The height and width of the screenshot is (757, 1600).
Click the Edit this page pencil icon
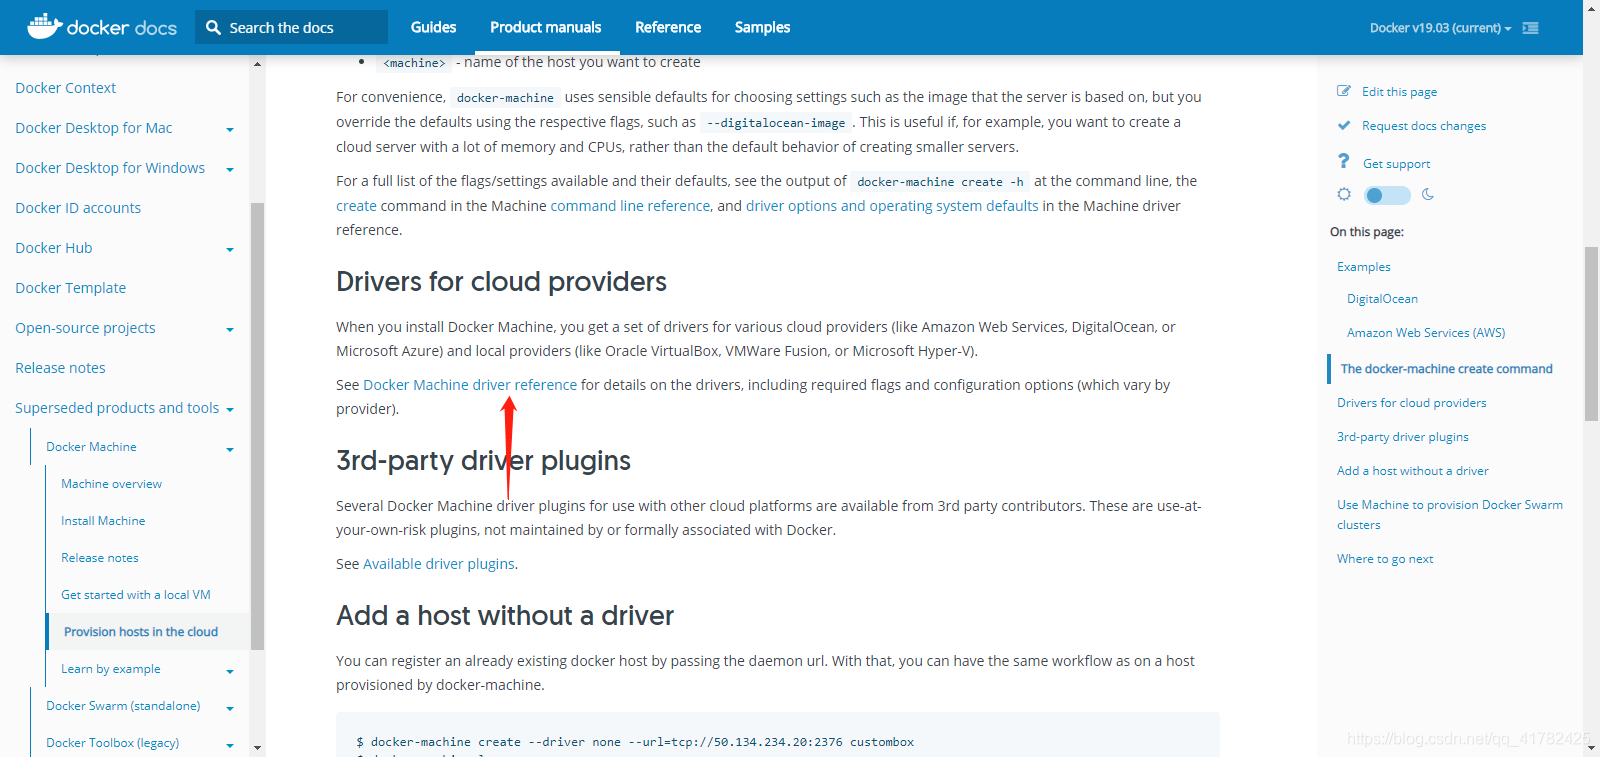(x=1344, y=91)
